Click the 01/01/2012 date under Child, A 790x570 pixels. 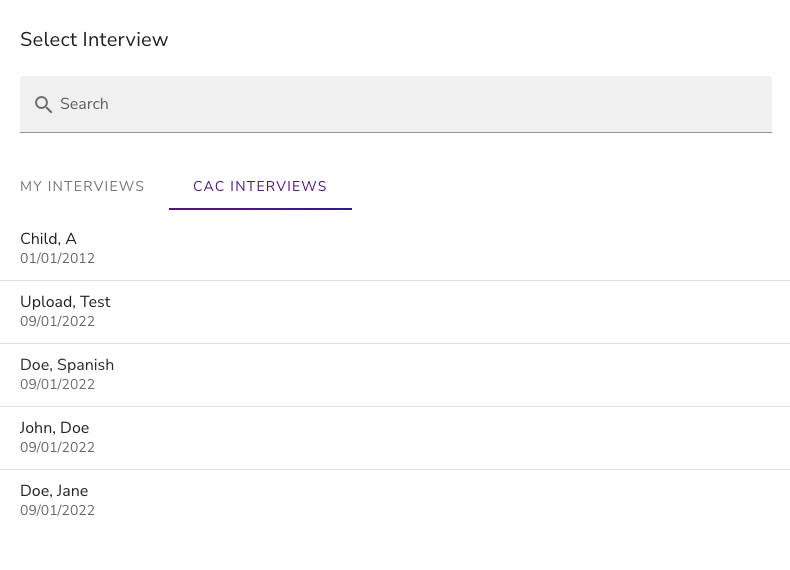click(x=57, y=259)
